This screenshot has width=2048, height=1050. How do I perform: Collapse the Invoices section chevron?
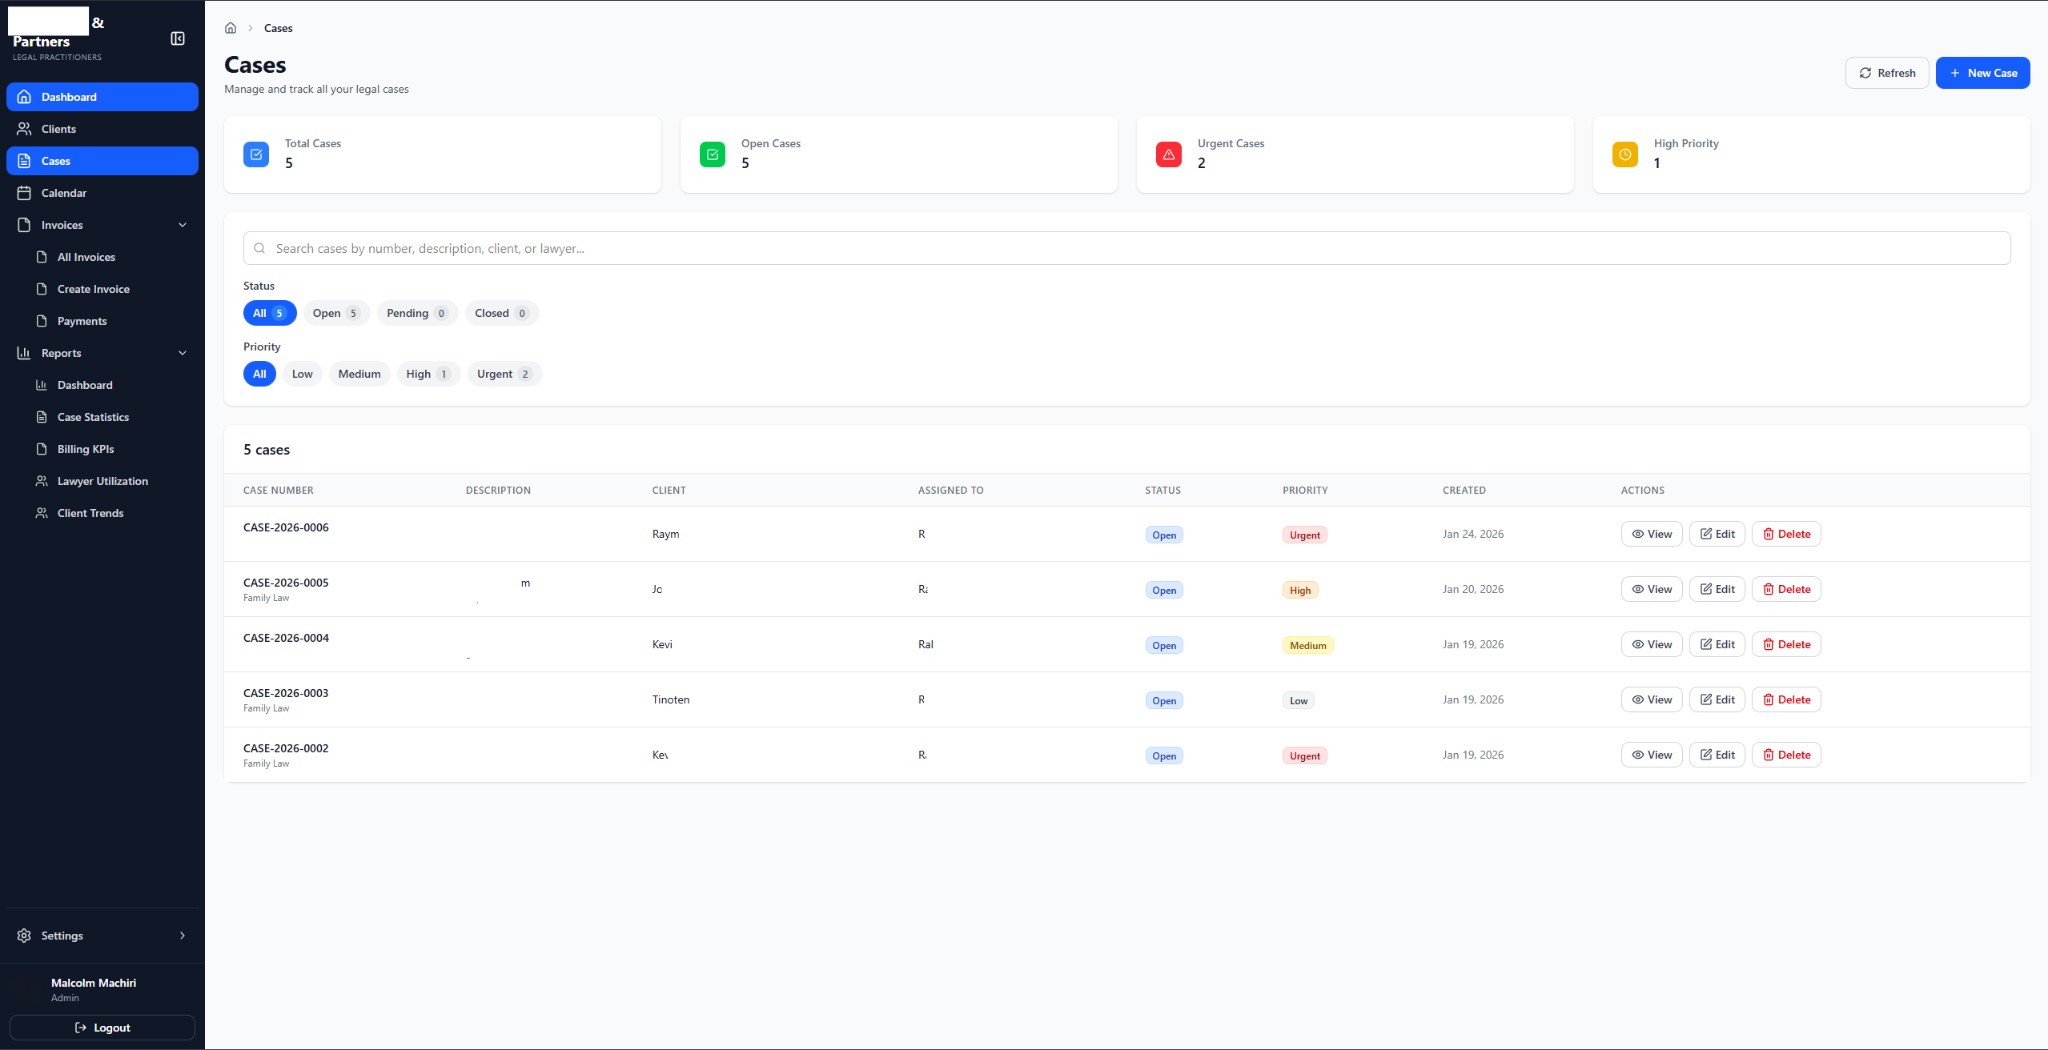coord(182,225)
